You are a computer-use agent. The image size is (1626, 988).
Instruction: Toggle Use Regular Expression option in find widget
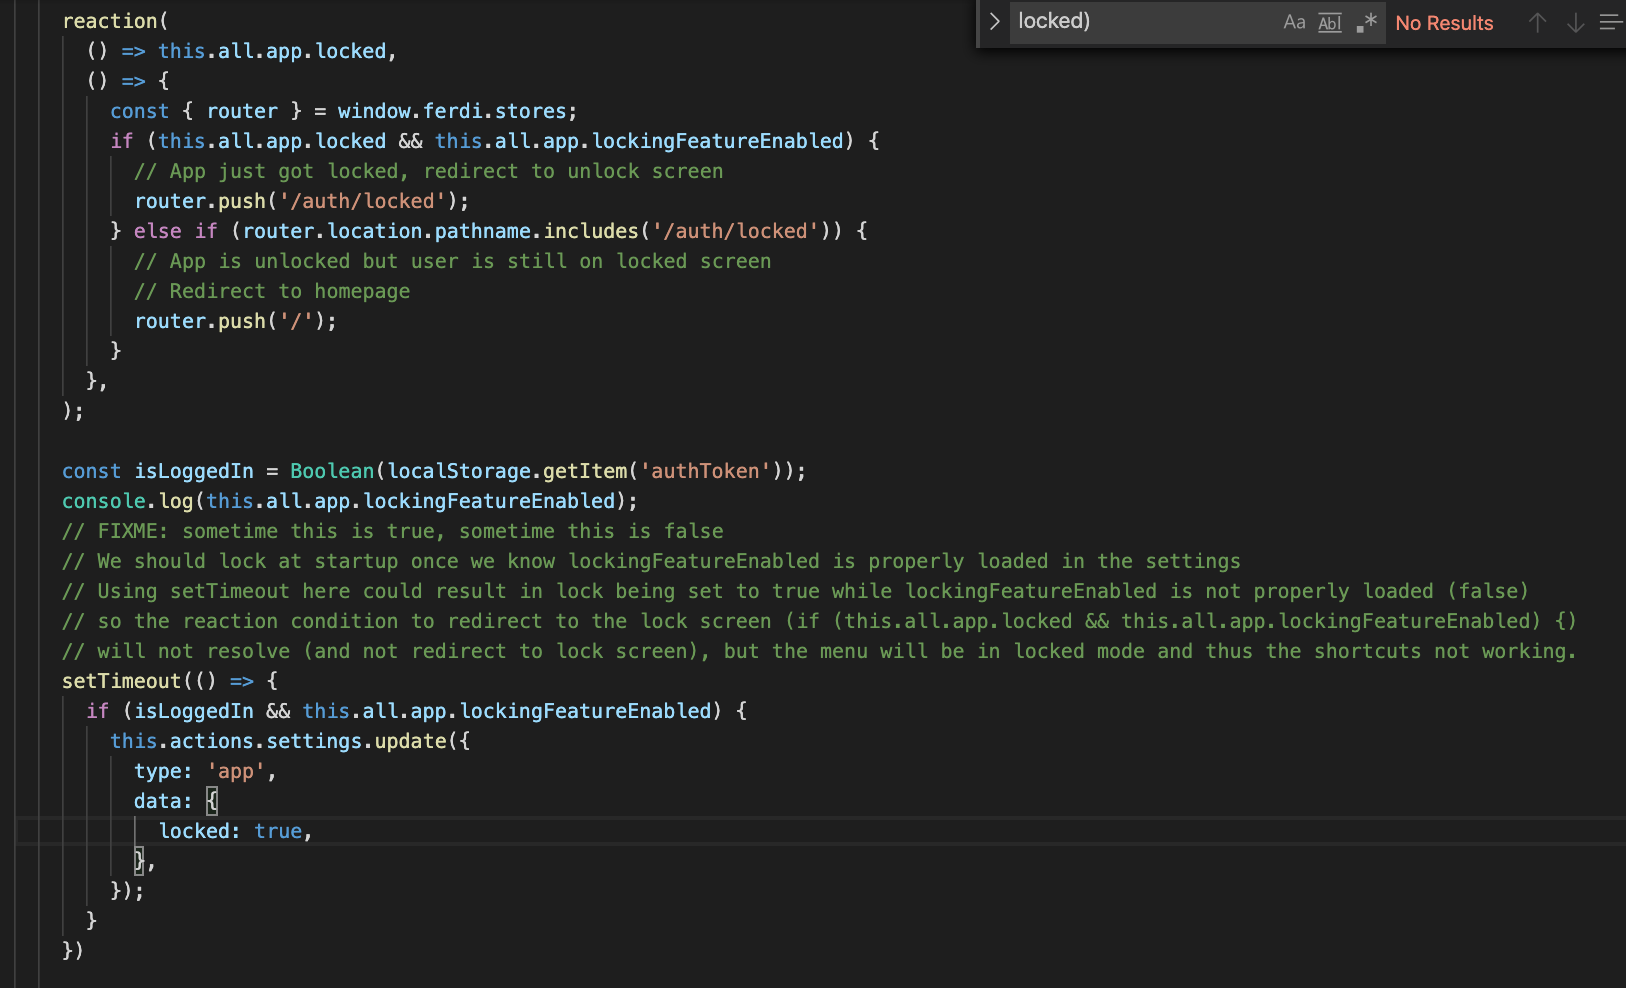pyautogui.click(x=1366, y=22)
